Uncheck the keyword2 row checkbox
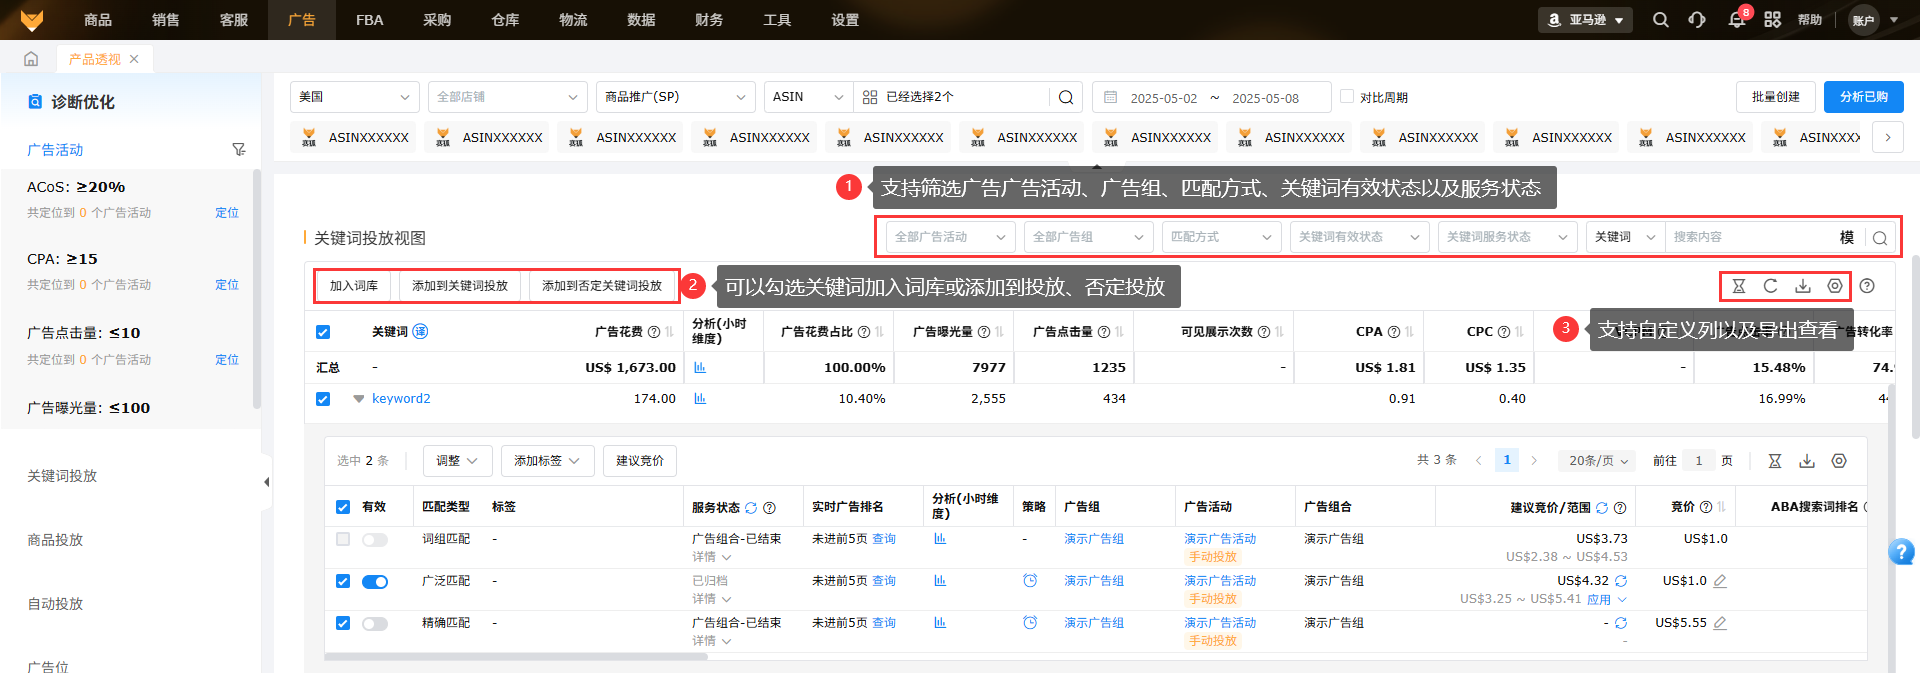Viewport: 1920px width, 673px height. click(x=323, y=399)
